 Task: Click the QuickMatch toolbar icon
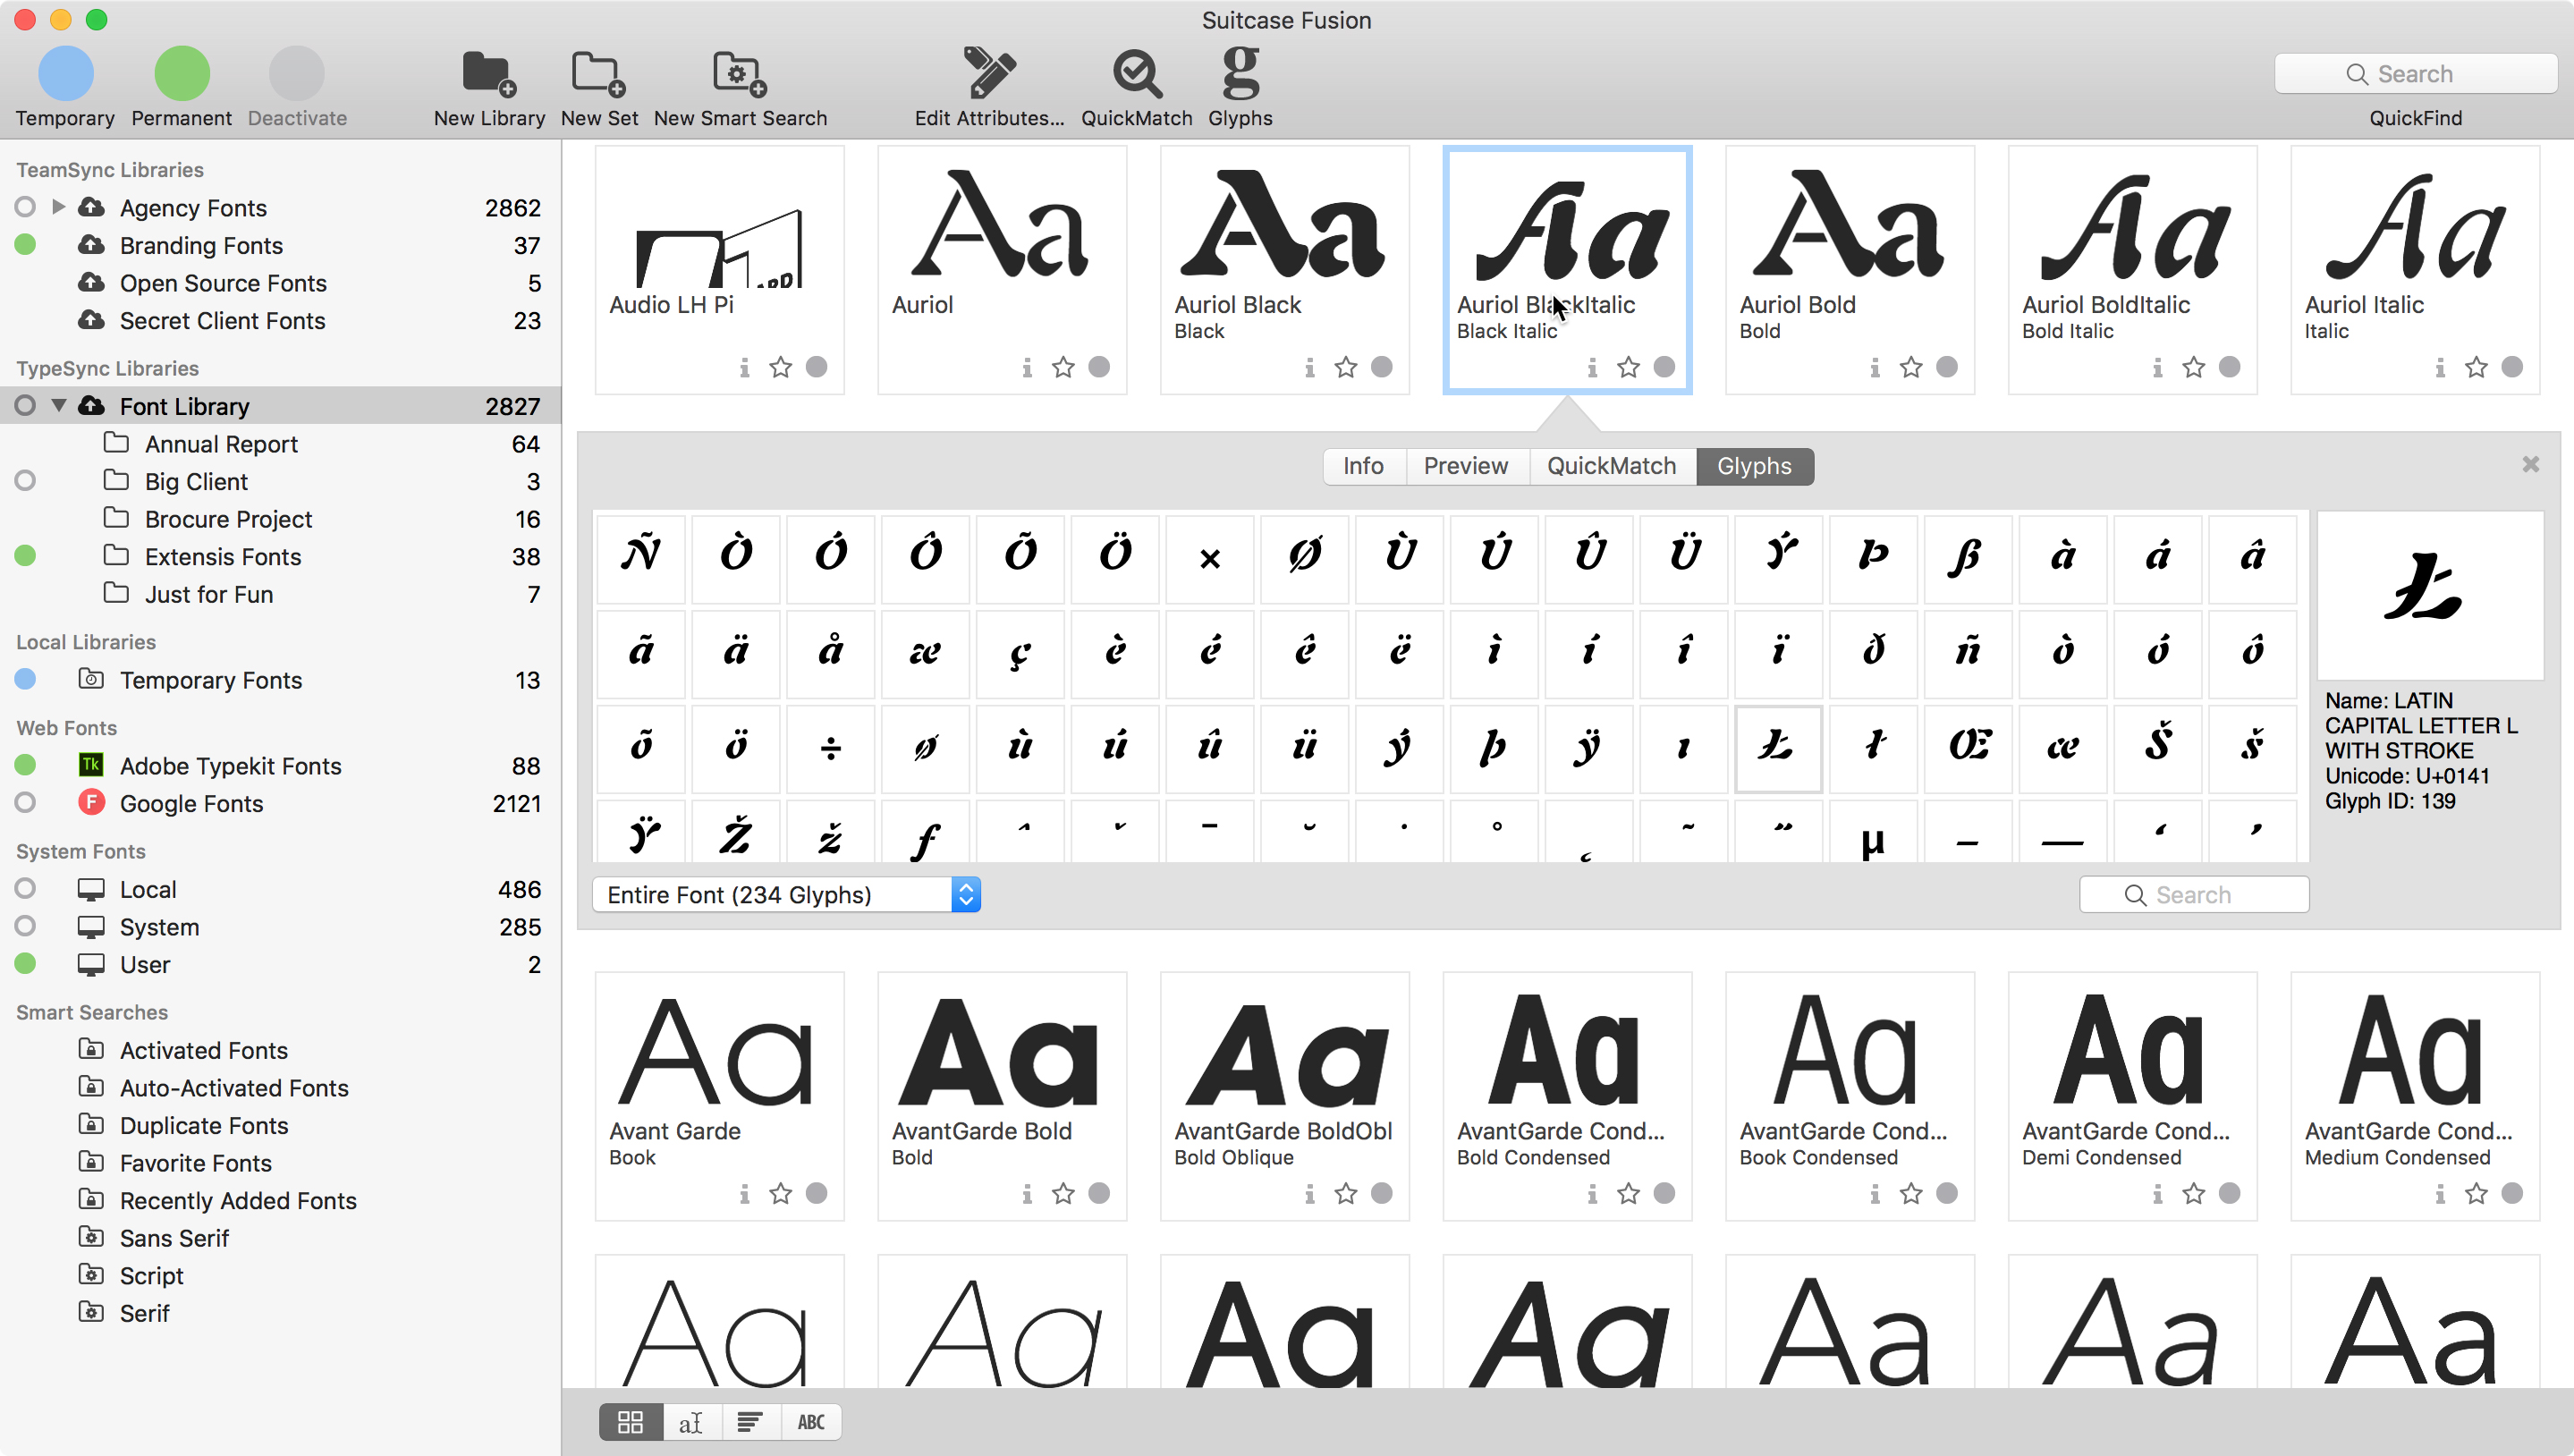click(x=1136, y=75)
